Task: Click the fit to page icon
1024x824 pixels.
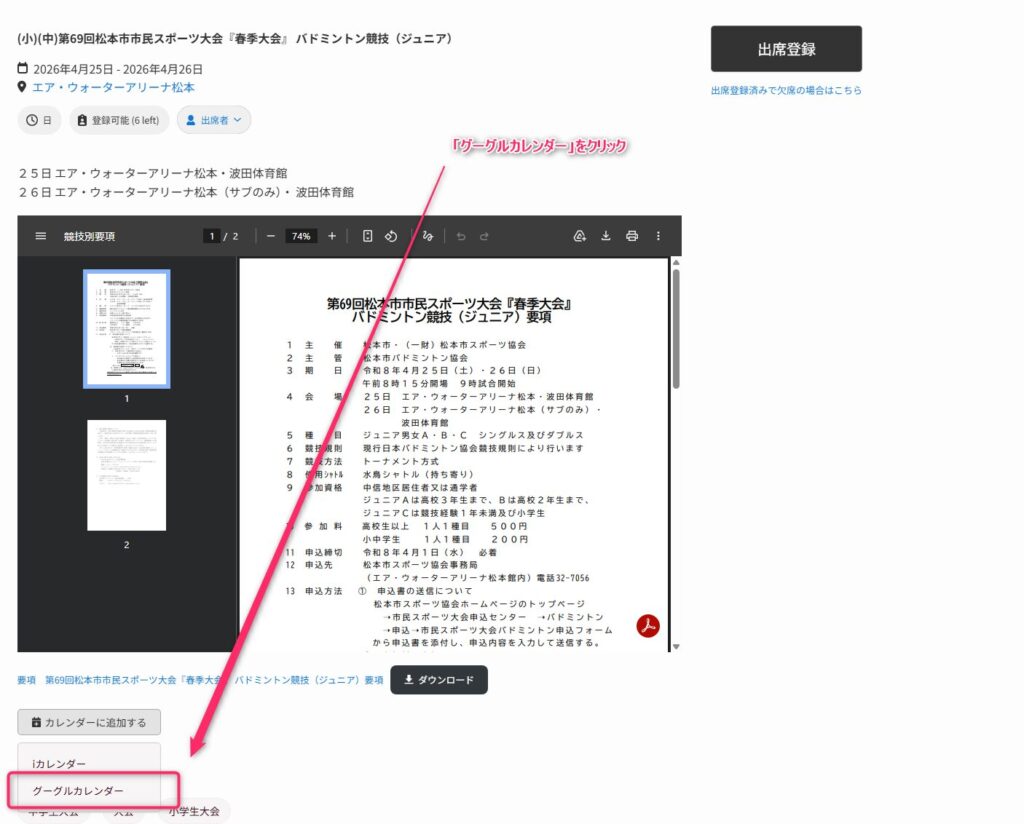Action: tap(367, 236)
